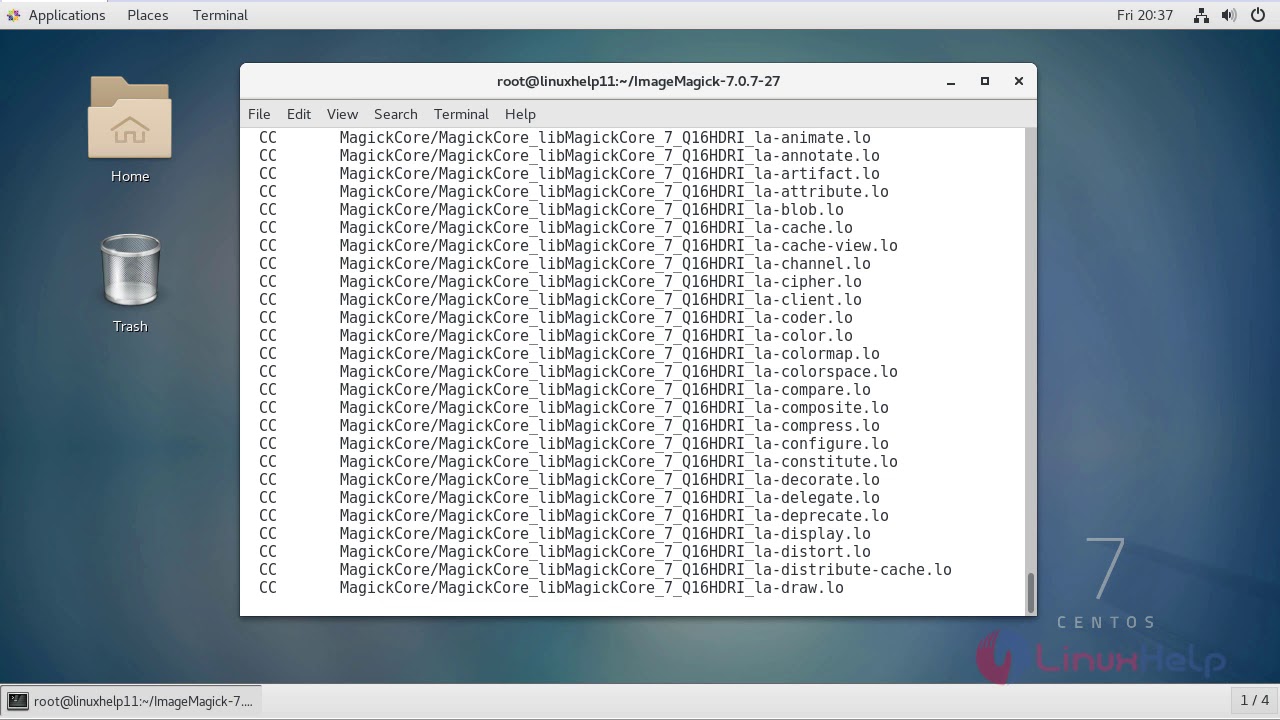Click terminal icon in bottom taskbar
This screenshot has width=1280, height=720.
click(x=18, y=701)
